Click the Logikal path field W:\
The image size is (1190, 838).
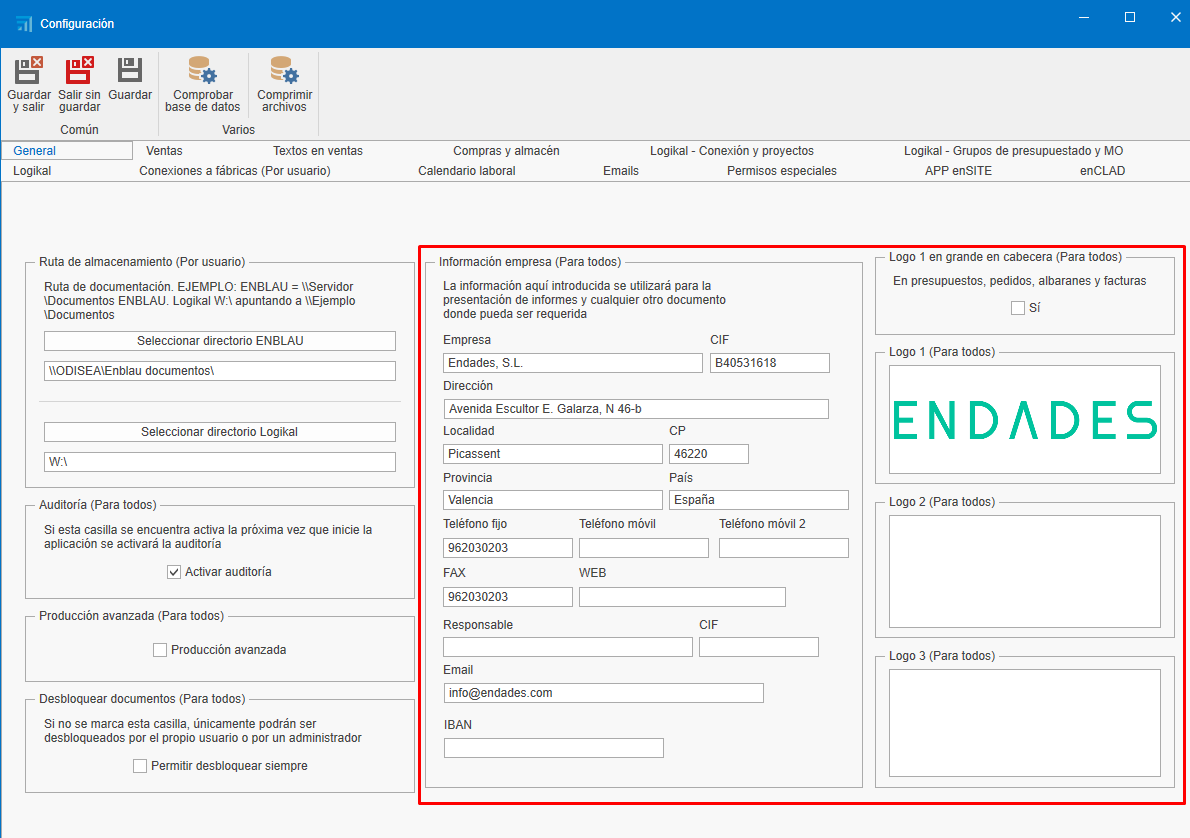[x=220, y=462]
